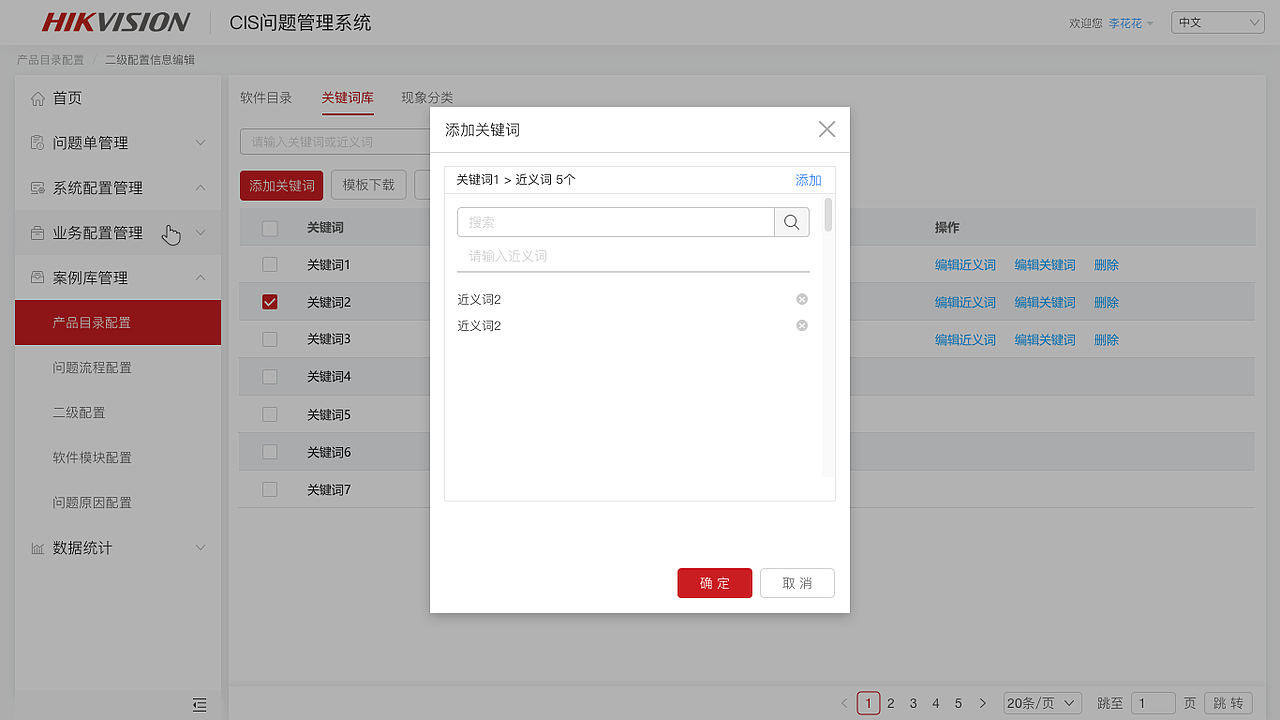This screenshot has width=1280, height=720.
Task: Check the 关键词1 row checkbox
Action: pos(269,264)
